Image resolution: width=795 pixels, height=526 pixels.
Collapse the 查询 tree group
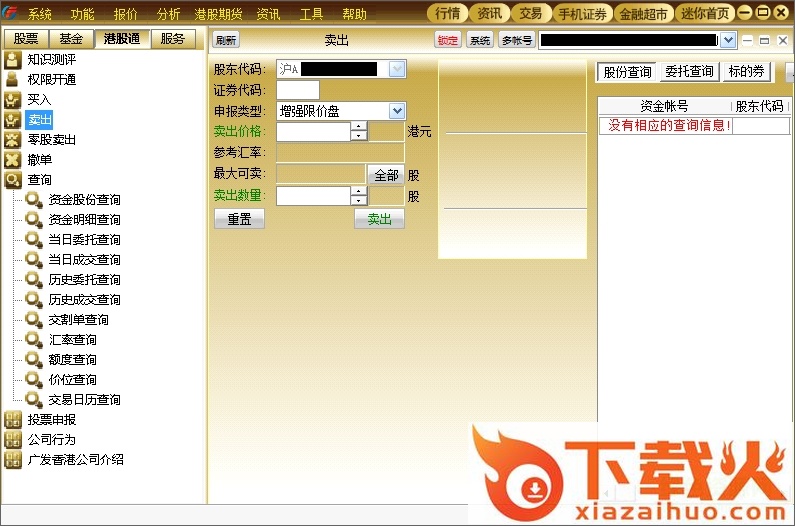click(x=12, y=180)
